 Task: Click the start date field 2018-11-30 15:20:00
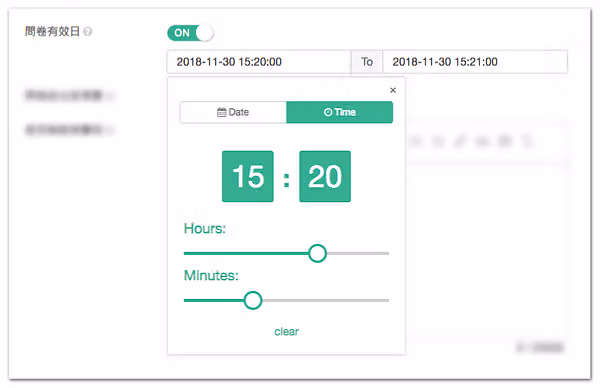click(x=259, y=62)
